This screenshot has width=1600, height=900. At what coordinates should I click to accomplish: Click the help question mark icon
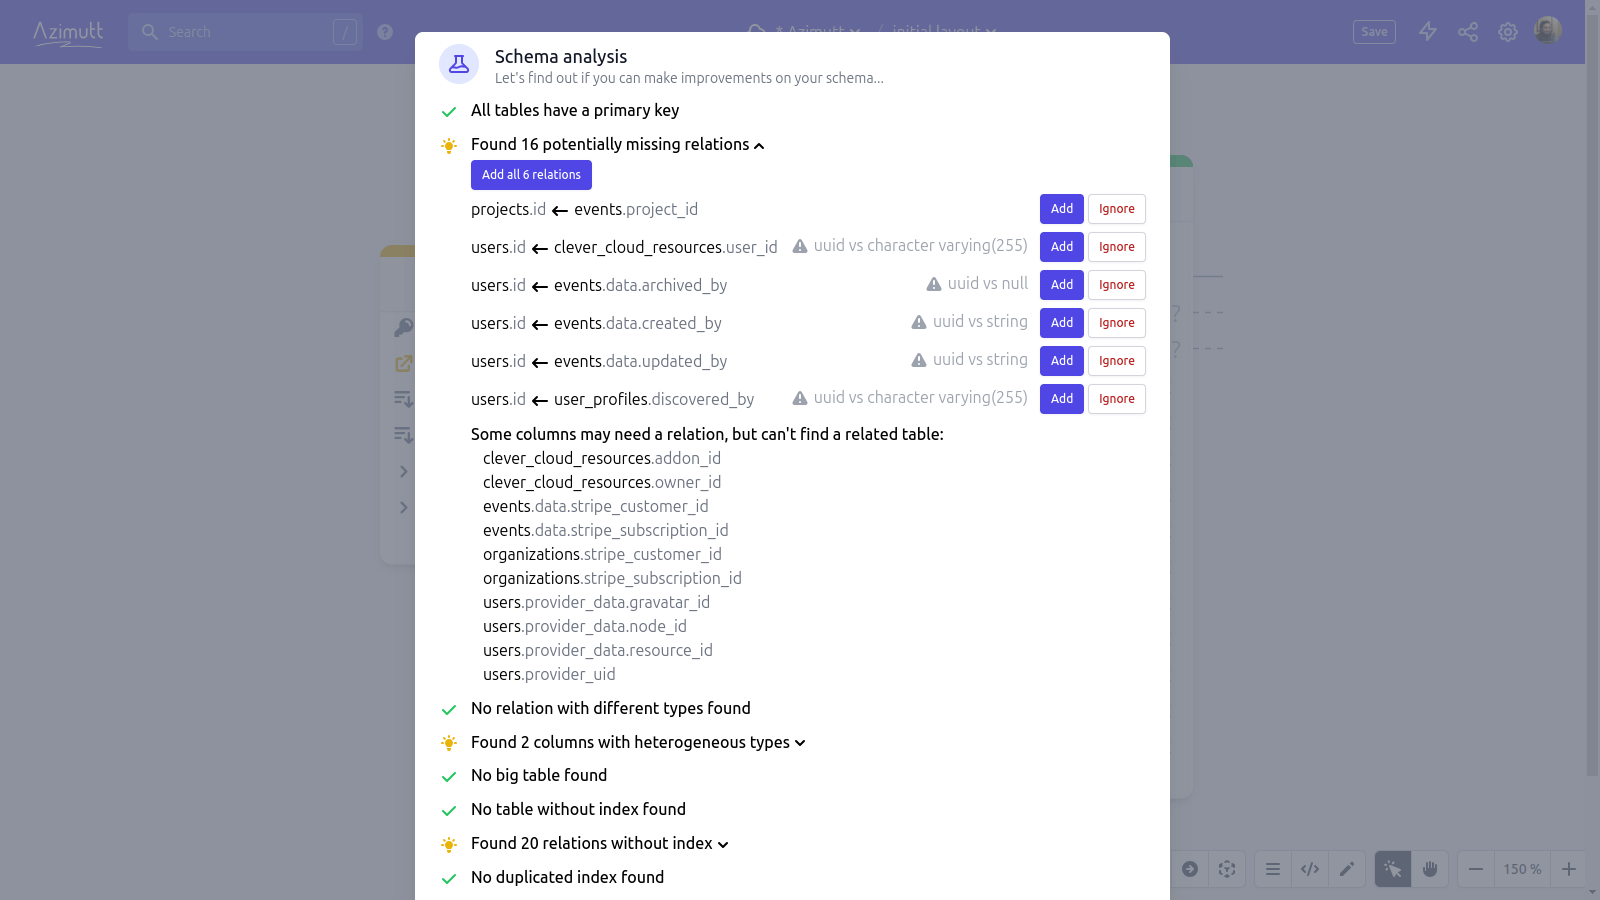tap(385, 32)
